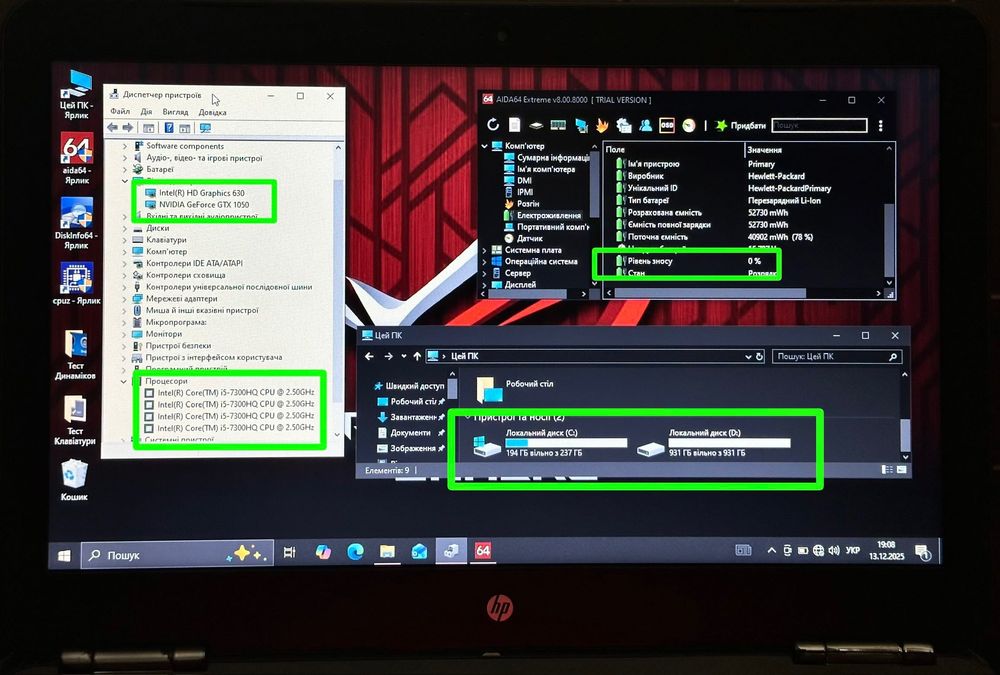Switch Explorer to large icons view

(901, 470)
